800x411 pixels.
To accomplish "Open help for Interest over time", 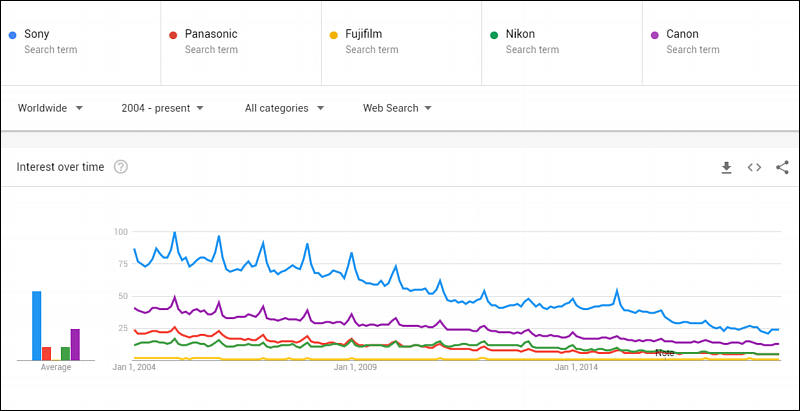I will [120, 167].
